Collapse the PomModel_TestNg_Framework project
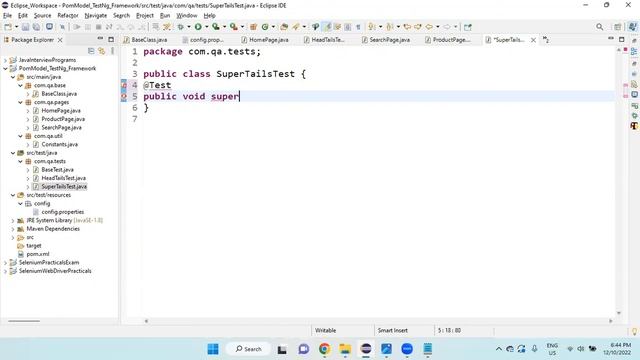 [6, 69]
